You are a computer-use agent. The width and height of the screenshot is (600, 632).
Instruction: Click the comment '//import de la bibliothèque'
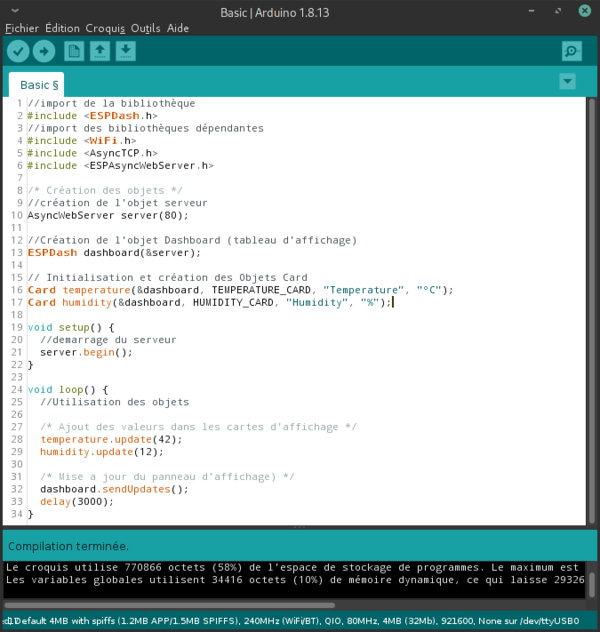point(111,103)
